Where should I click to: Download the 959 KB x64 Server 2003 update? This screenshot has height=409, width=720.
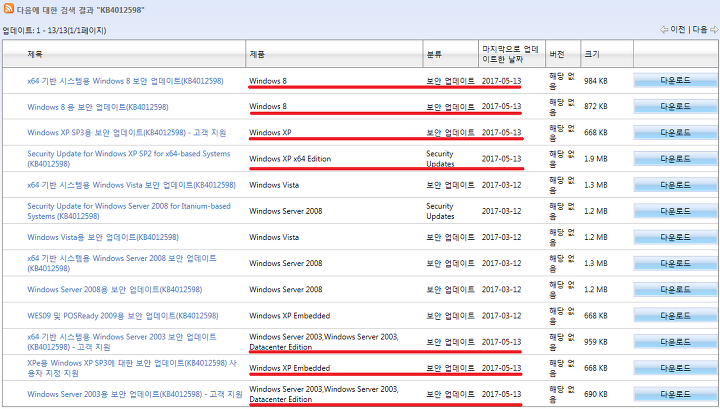tap(675, 342)
